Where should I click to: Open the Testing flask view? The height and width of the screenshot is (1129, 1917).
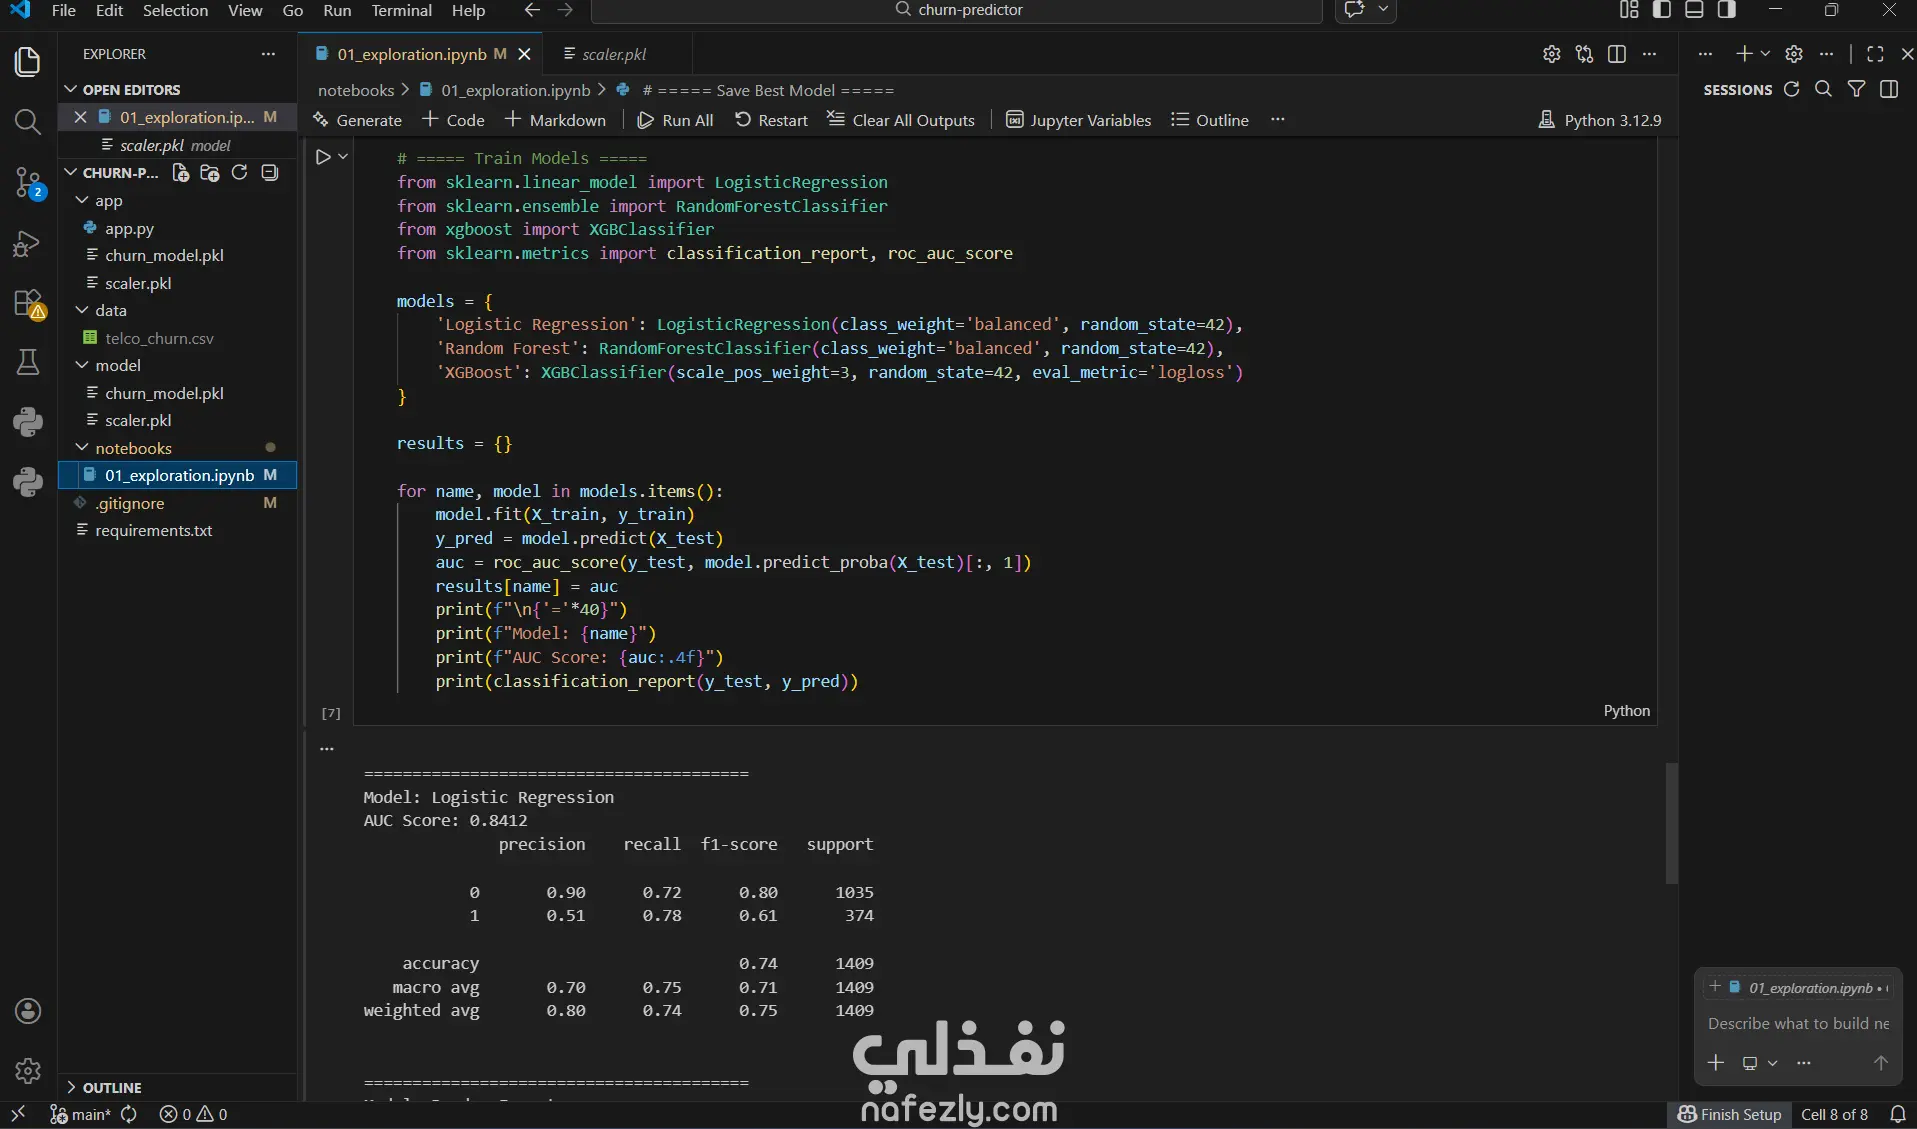click(28, 362)
